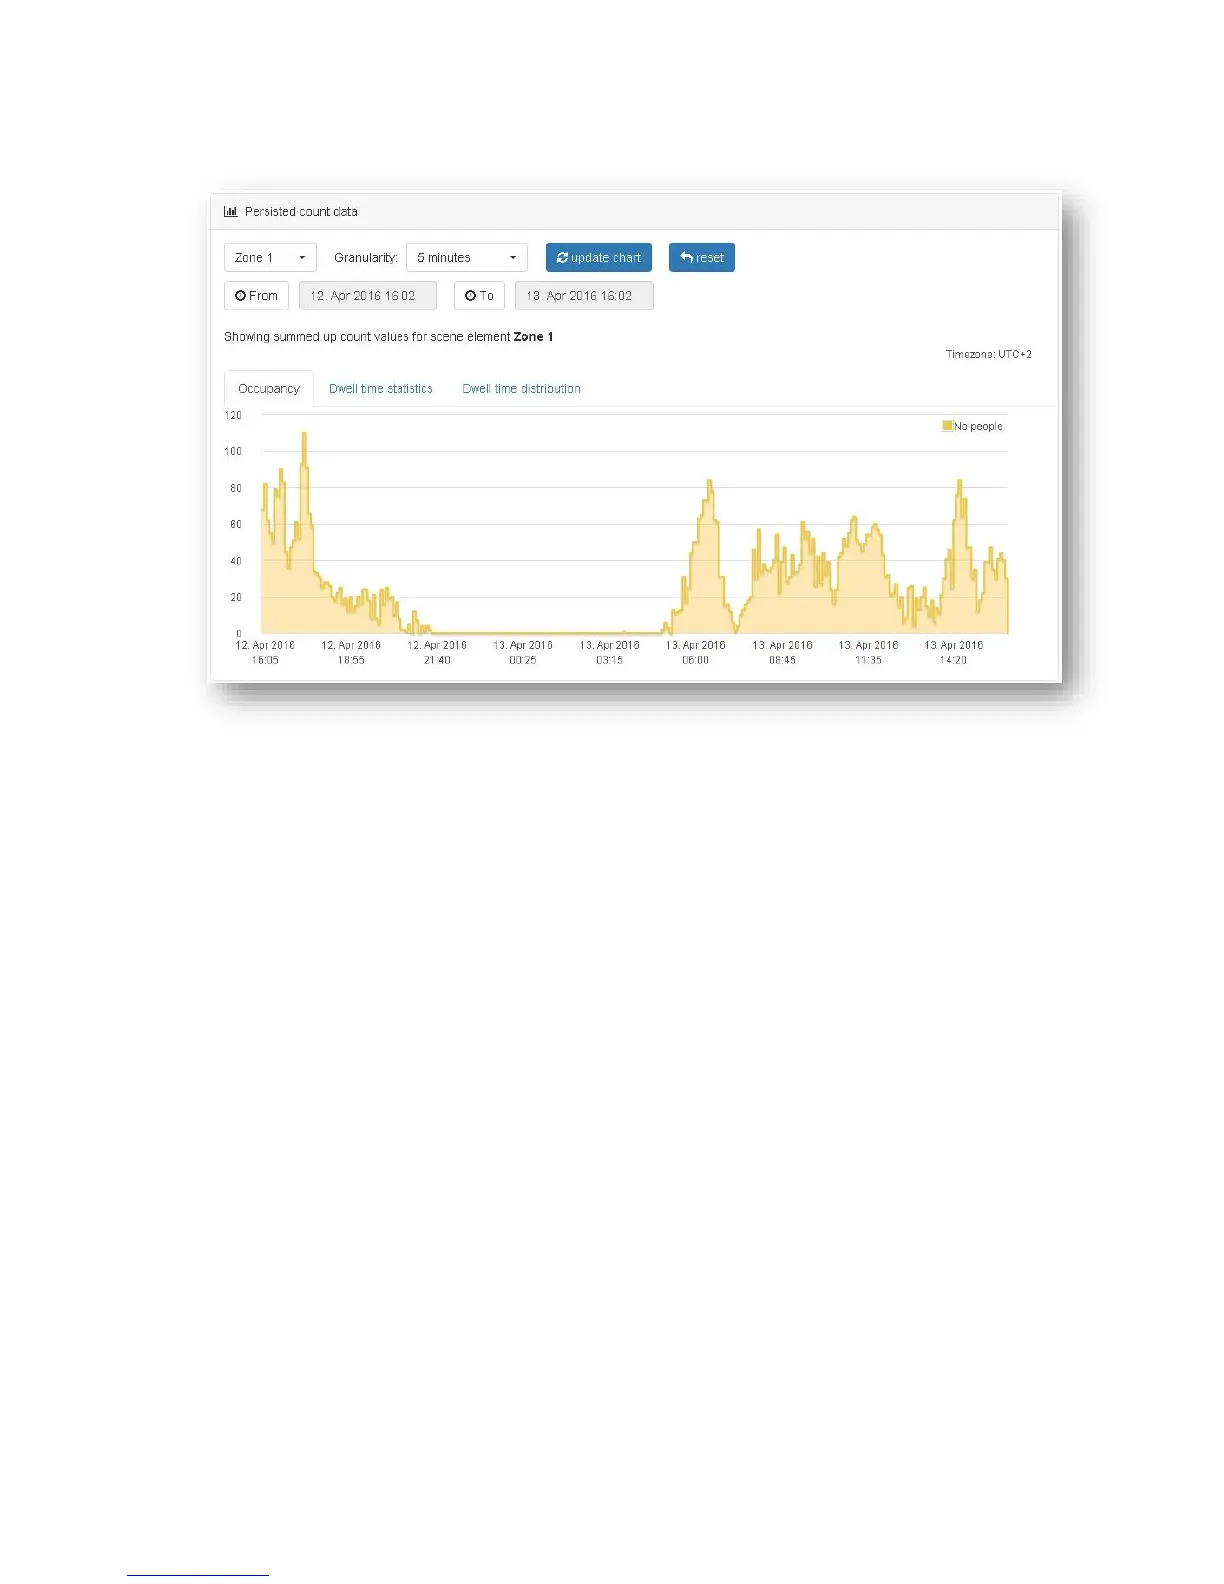This screenshot has height=1584, width=1224.
Task: Click the y-axis value 120
Action: coord(233,415)
